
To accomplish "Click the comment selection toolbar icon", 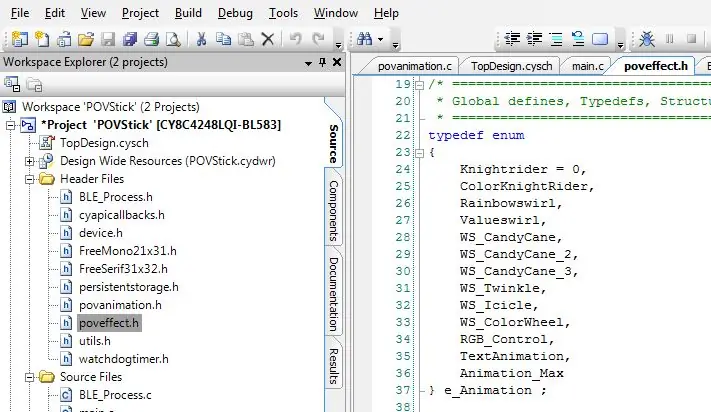I will click(x=556, y=39).
